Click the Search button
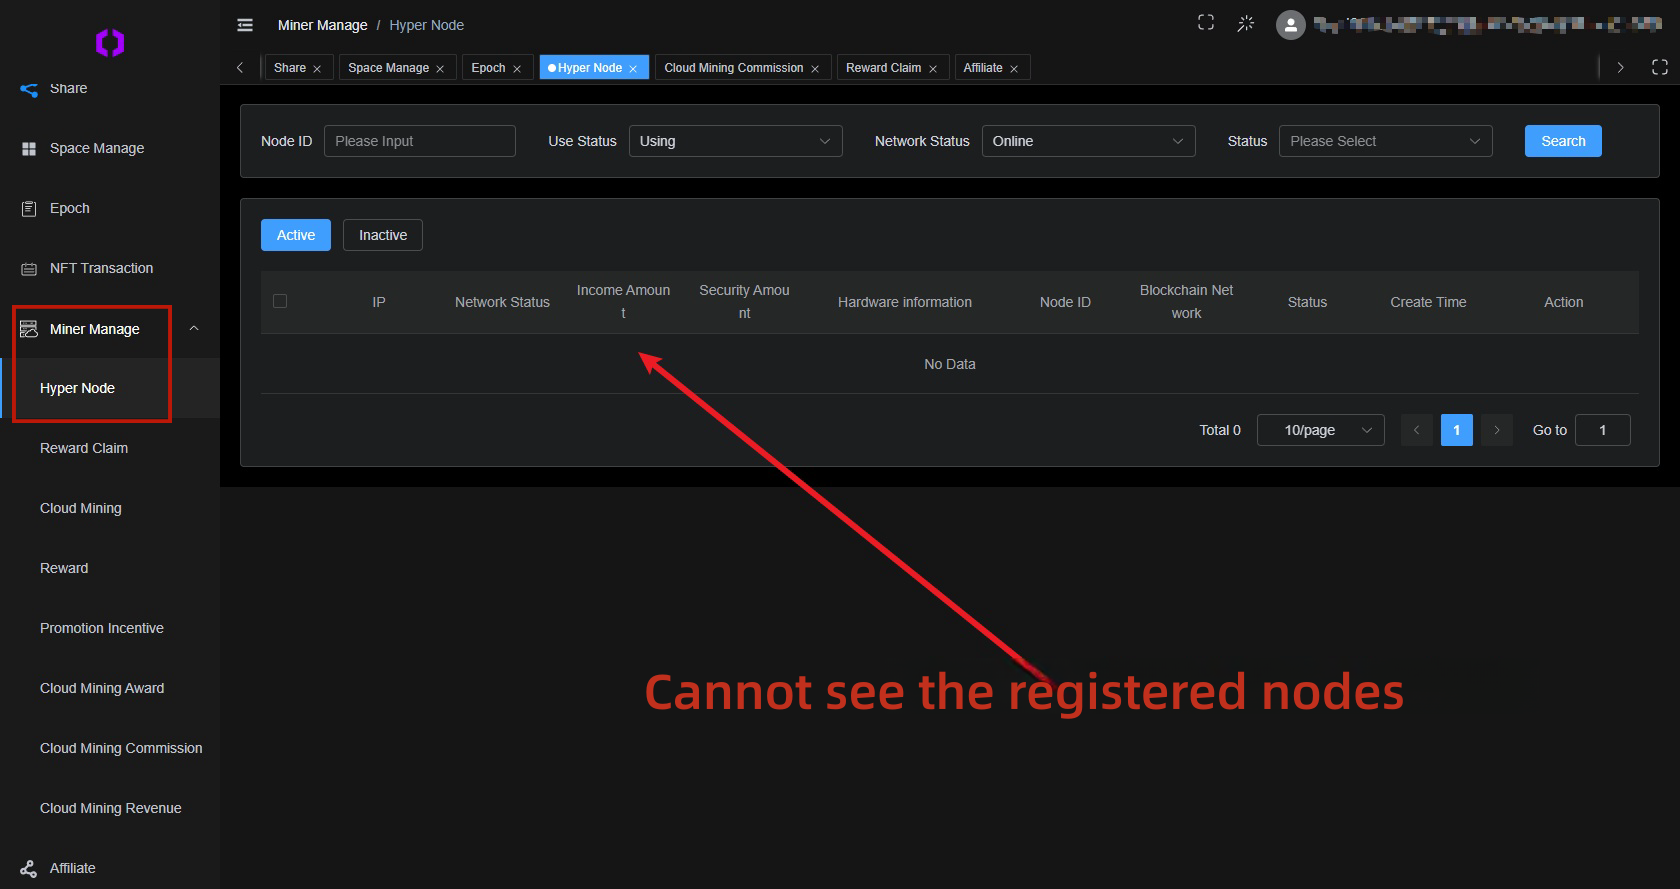 [x=1562, y=141]
